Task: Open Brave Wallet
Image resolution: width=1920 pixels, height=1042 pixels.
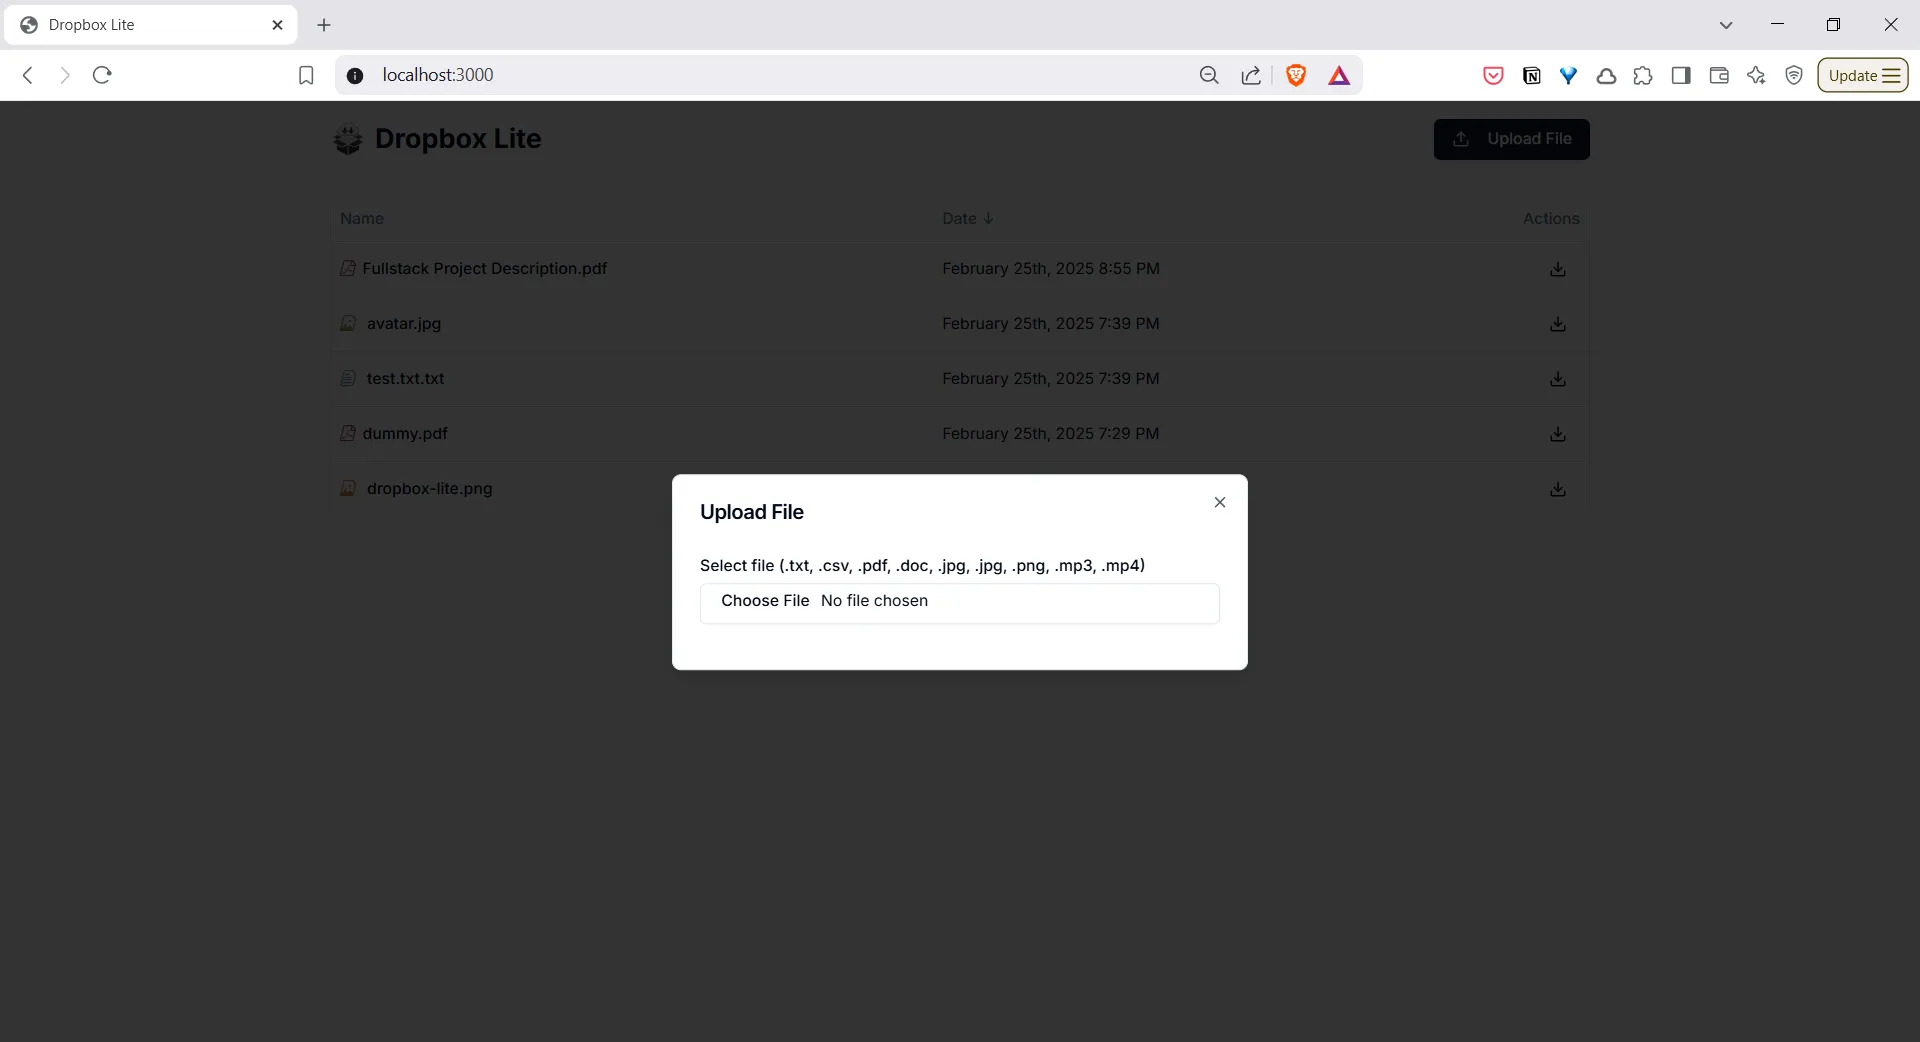Action: [x=1719, y=75]
